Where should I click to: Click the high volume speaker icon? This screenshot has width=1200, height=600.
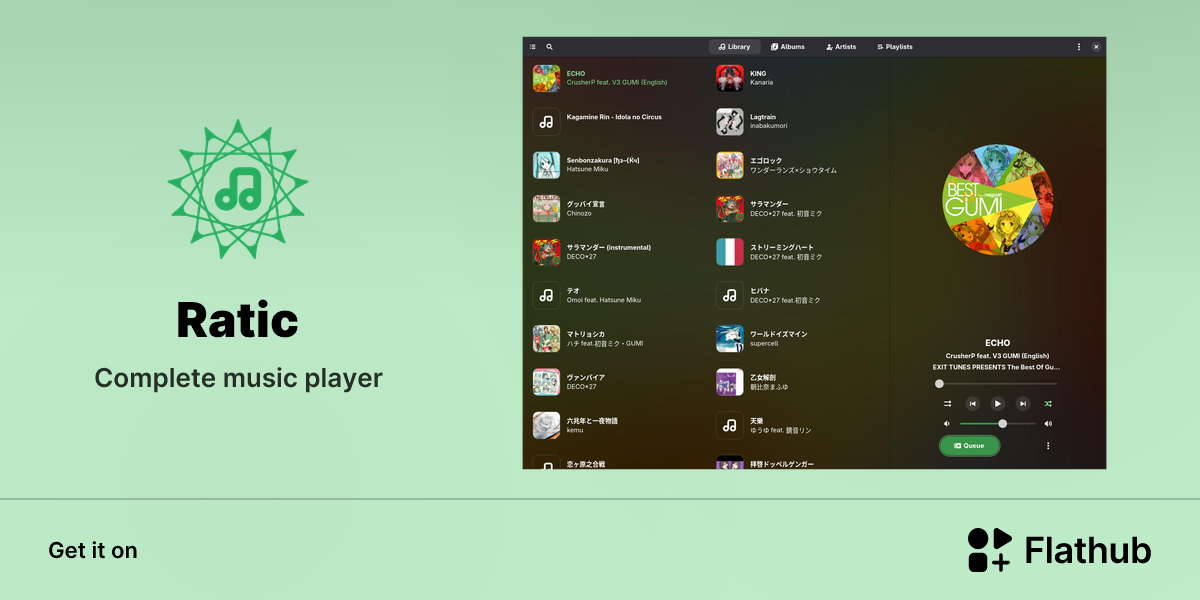tap(1048, 424)
